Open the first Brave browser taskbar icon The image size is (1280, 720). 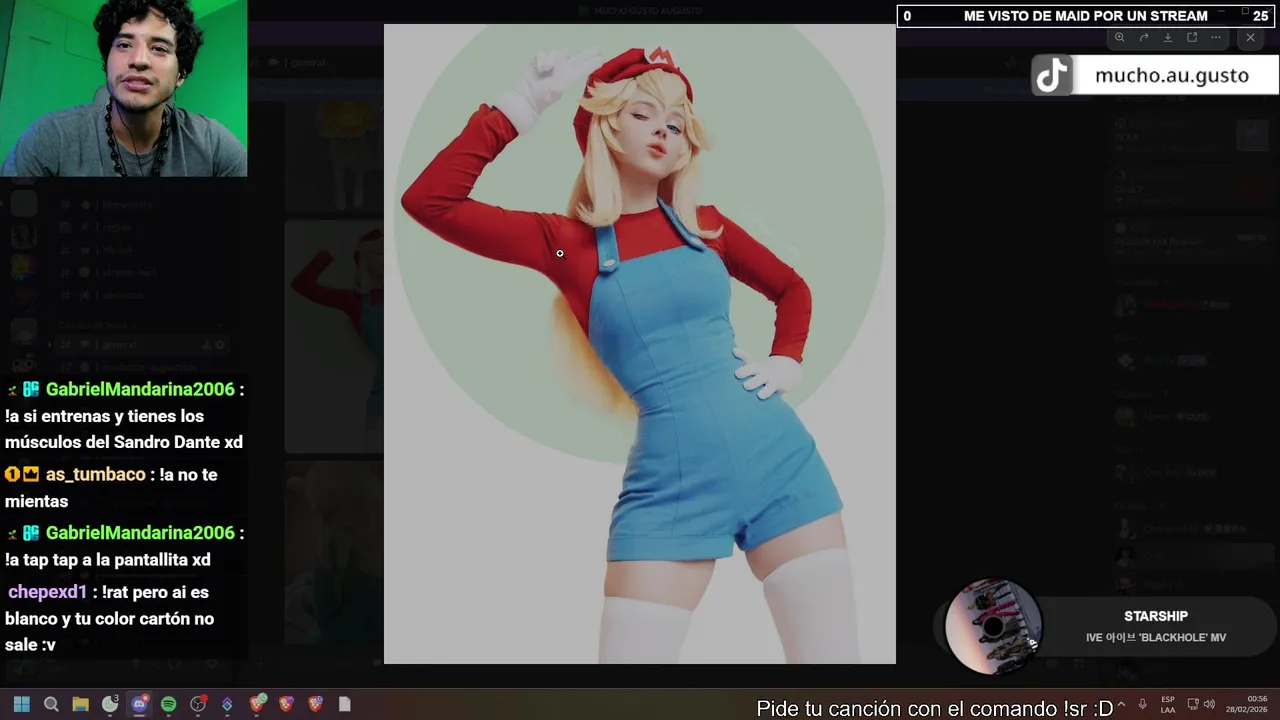pyautogui.click(x=257, y=704)
